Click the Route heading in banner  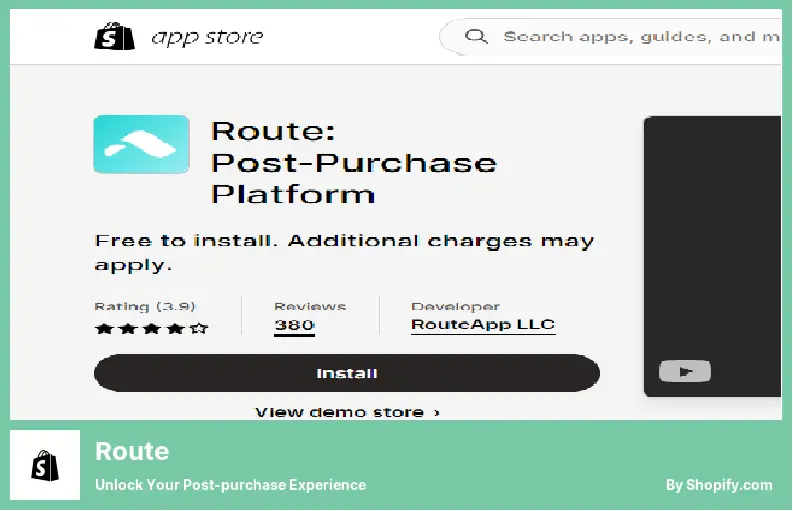[x=132, y=451]
